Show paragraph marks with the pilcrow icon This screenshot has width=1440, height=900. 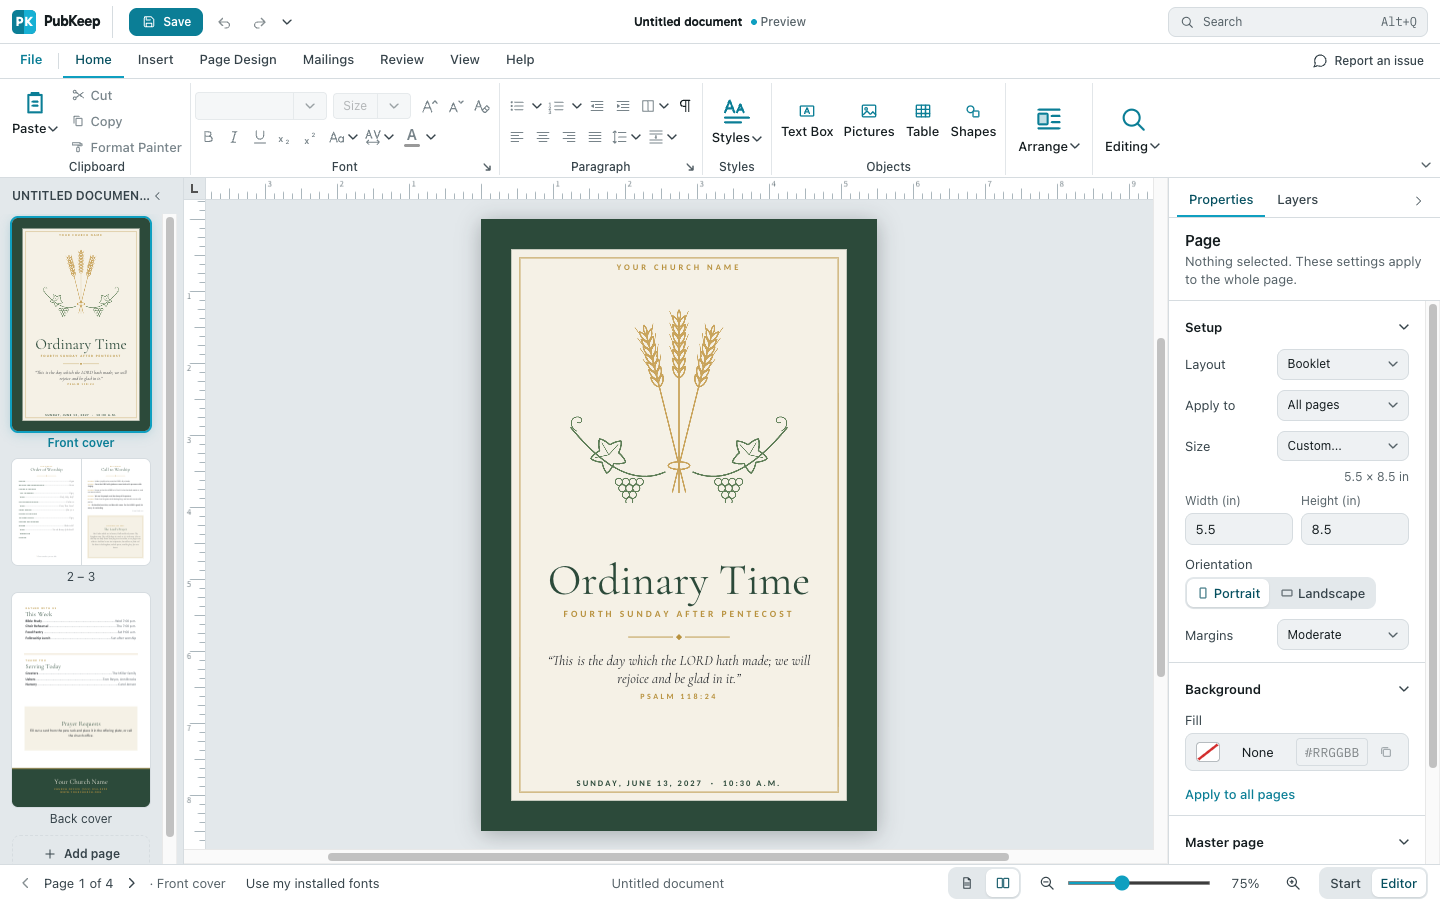tap(685, 105)
